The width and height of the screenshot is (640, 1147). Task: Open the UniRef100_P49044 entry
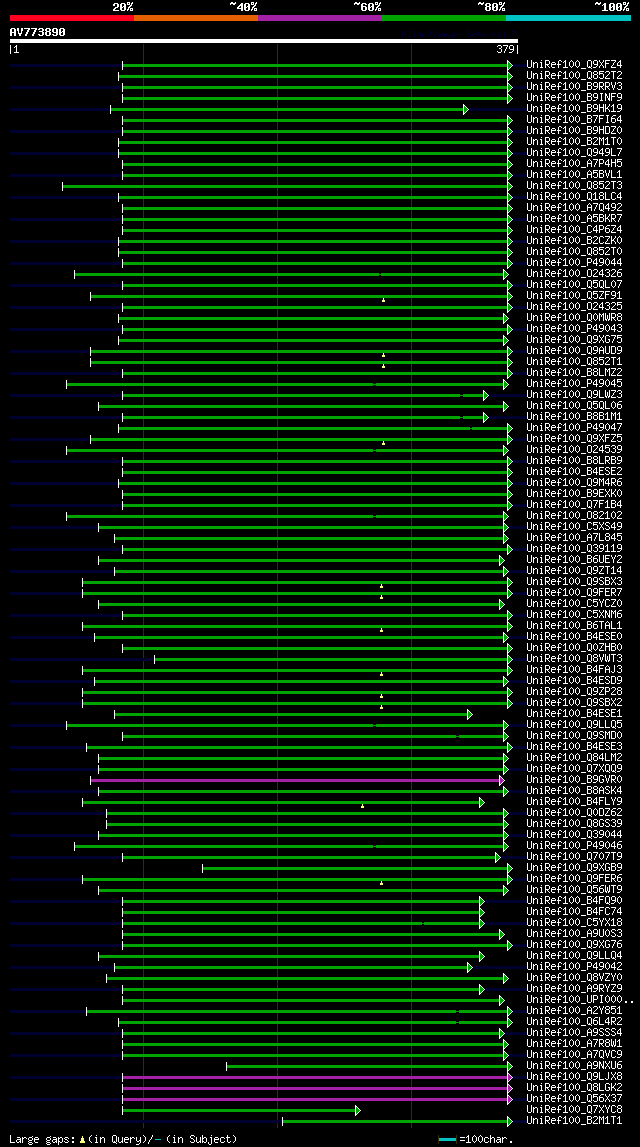574,263
